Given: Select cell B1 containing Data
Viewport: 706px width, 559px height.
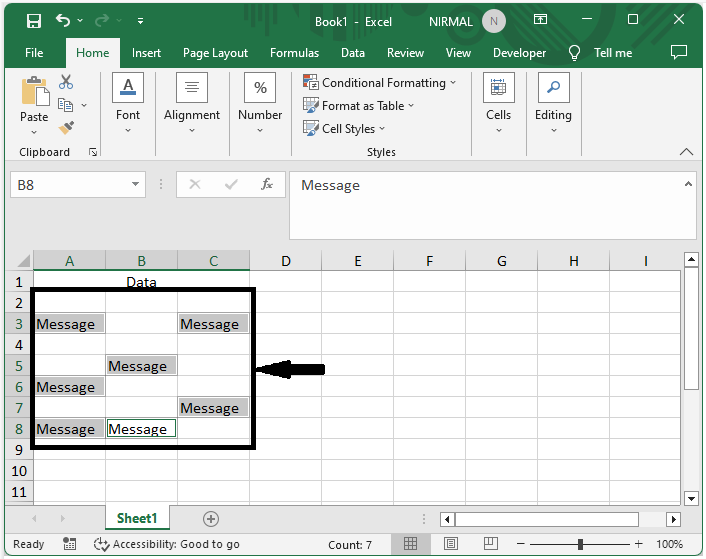Looking at the screenshot, I should point(141,282).
